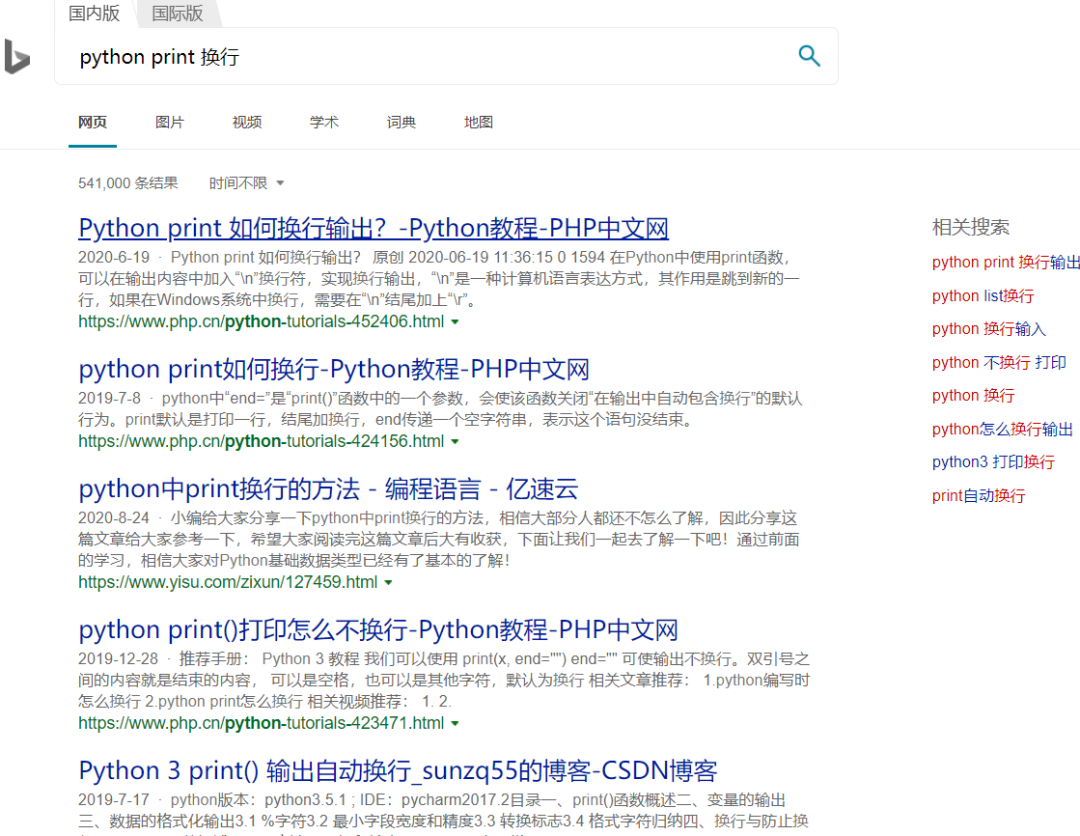
Task: Expand arrow next to python-tutorials-452406.html URL
Action: click(x=455, y=322)
